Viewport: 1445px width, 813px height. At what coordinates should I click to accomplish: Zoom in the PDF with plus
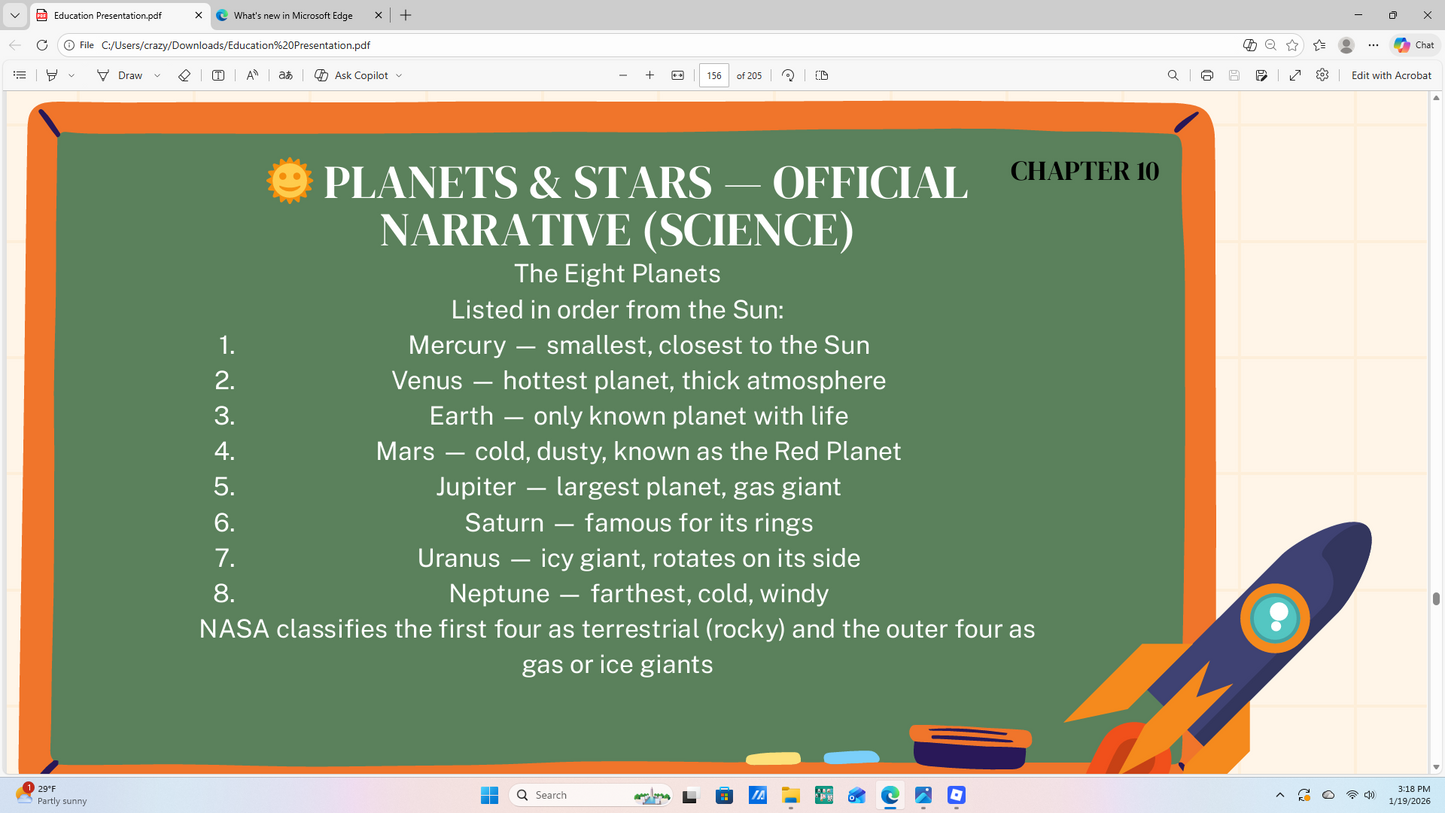650,75
